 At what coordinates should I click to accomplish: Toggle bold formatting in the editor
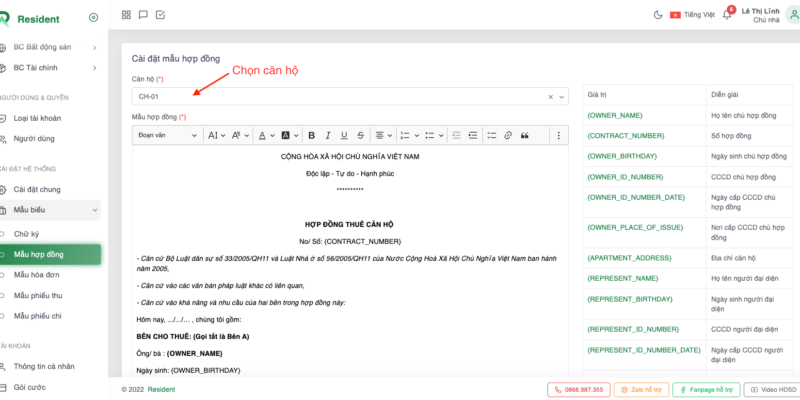coord(312,135)
